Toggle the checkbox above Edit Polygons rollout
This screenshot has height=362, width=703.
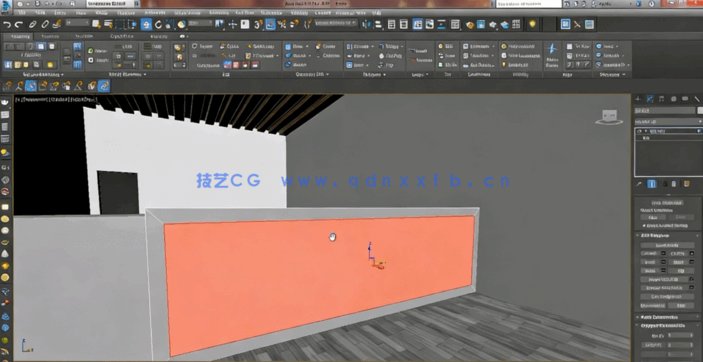[x=644, y=225]
